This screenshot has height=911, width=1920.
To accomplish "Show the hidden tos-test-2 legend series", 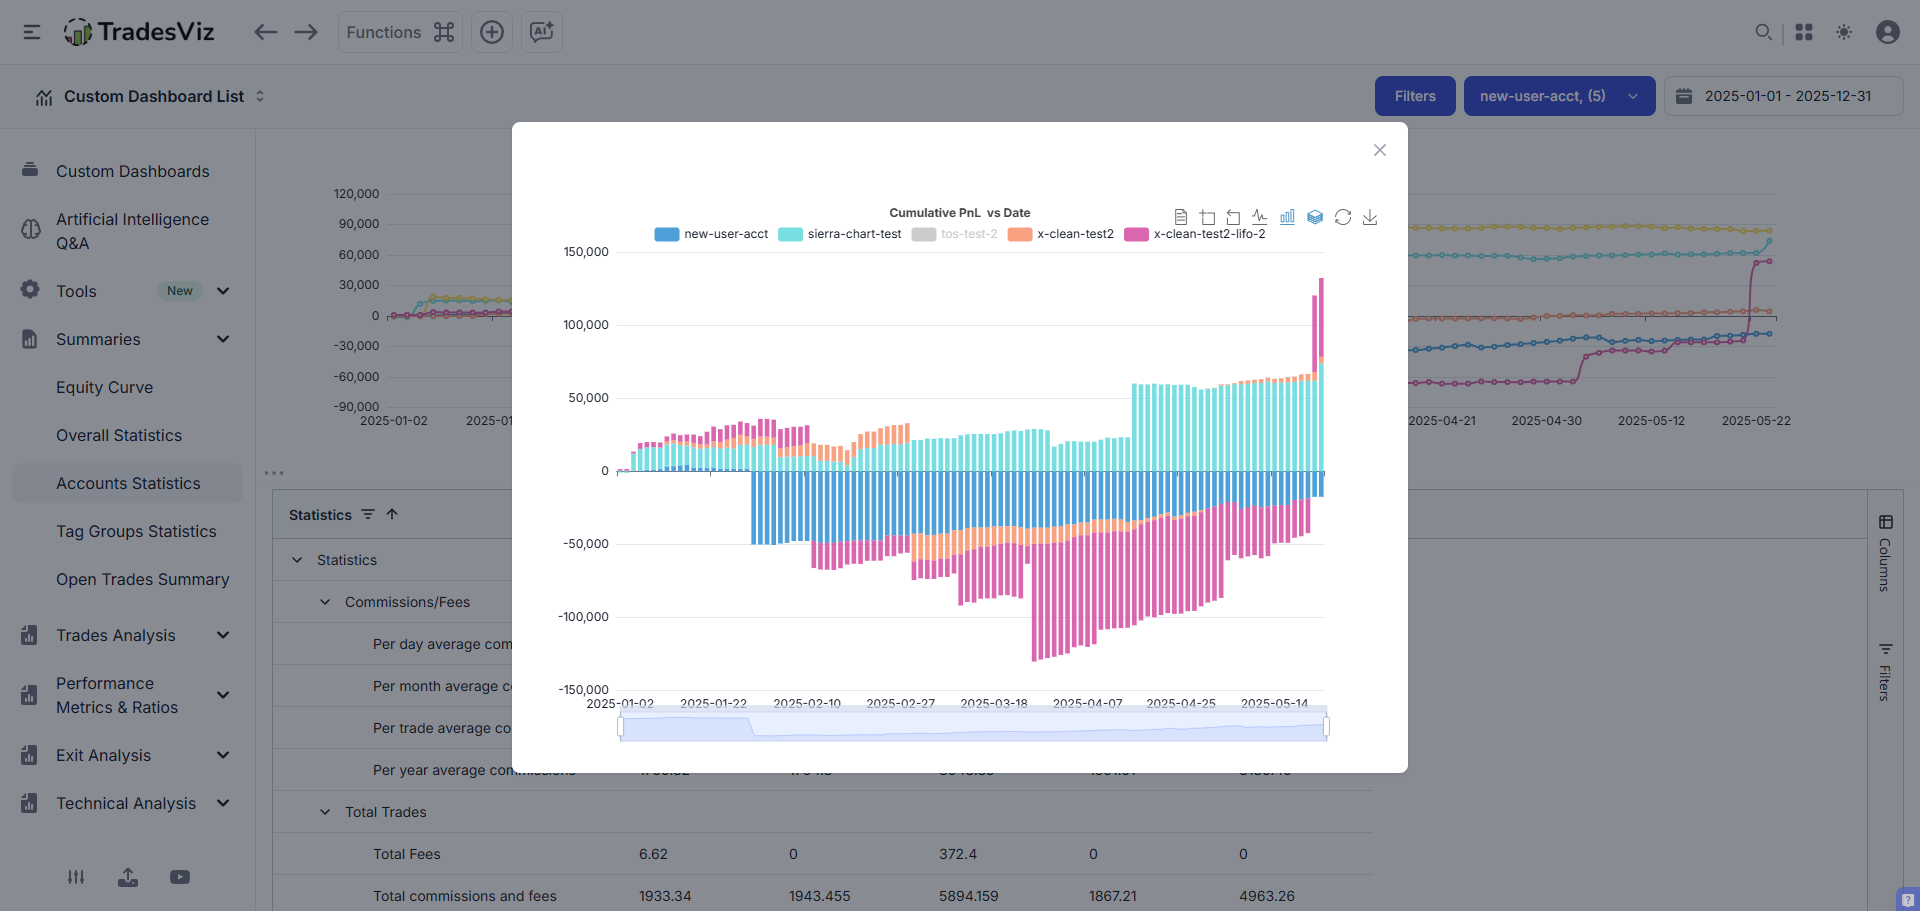I will [x=955, y=234].
